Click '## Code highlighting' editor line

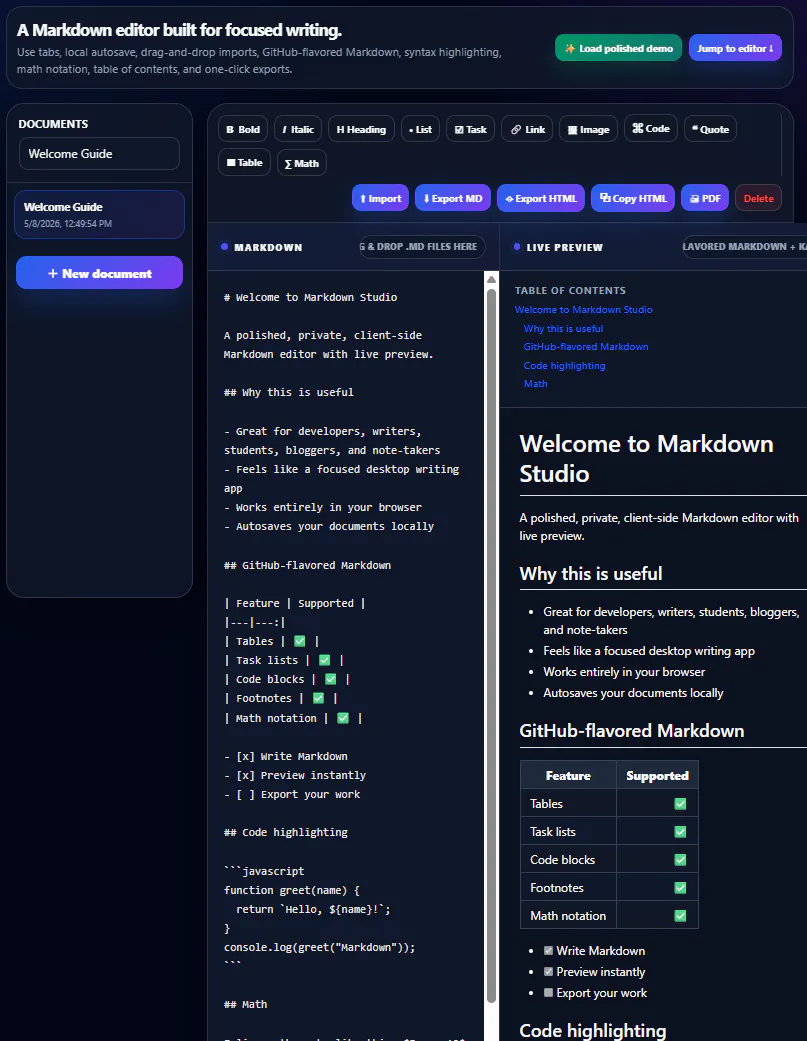coord(285,832)
